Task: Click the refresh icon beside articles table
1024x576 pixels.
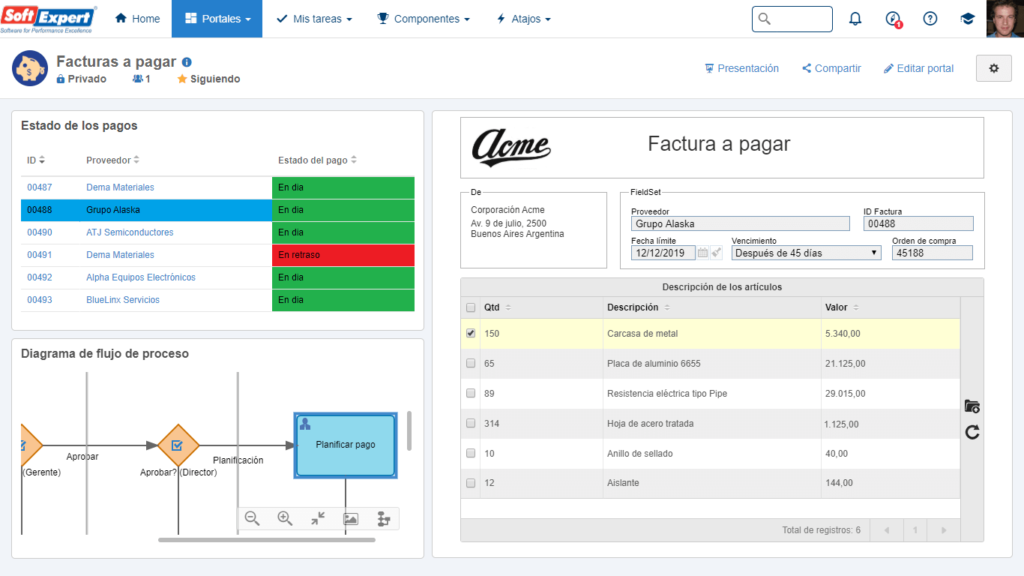Action: click(972, 432)
